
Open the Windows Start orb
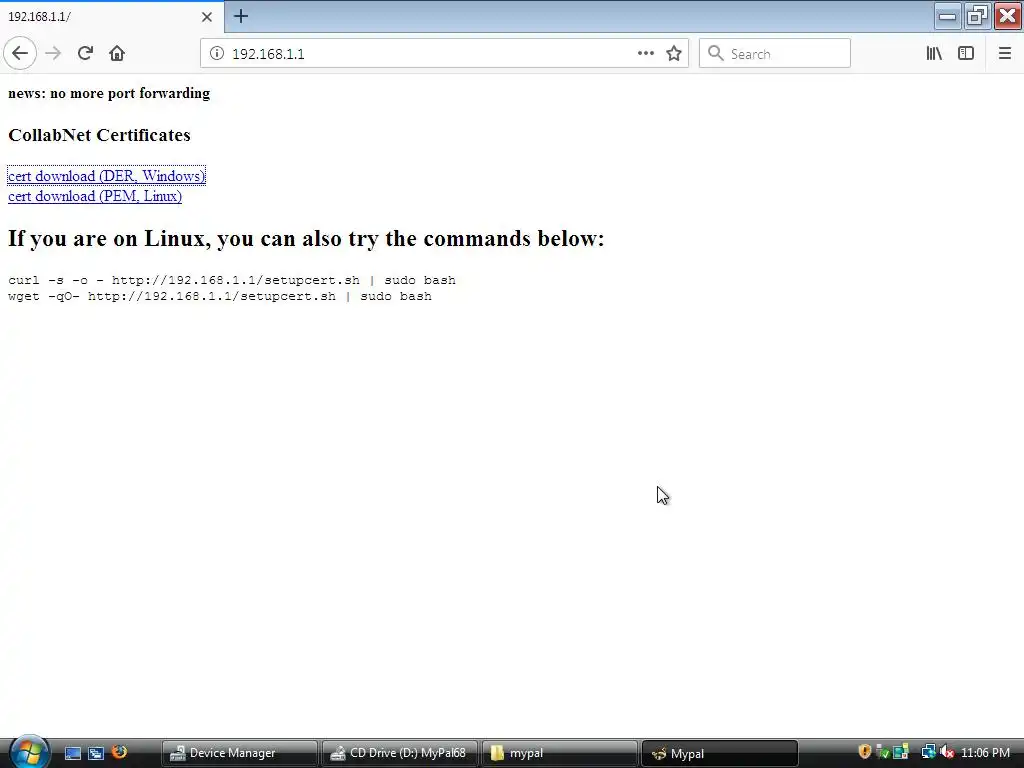click(x=28, y=752)
